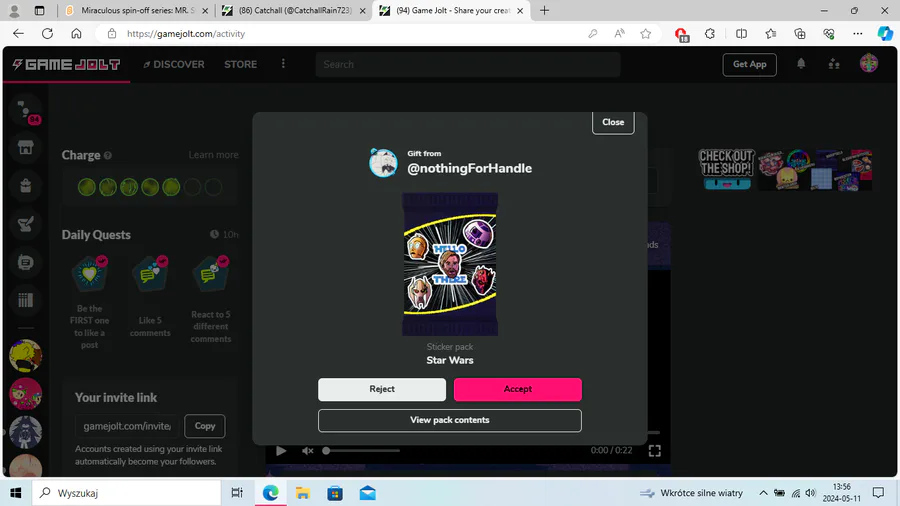Focus the Game Jolt search field
The width and height of the screenshot is (900, 506).
point(468,64)
